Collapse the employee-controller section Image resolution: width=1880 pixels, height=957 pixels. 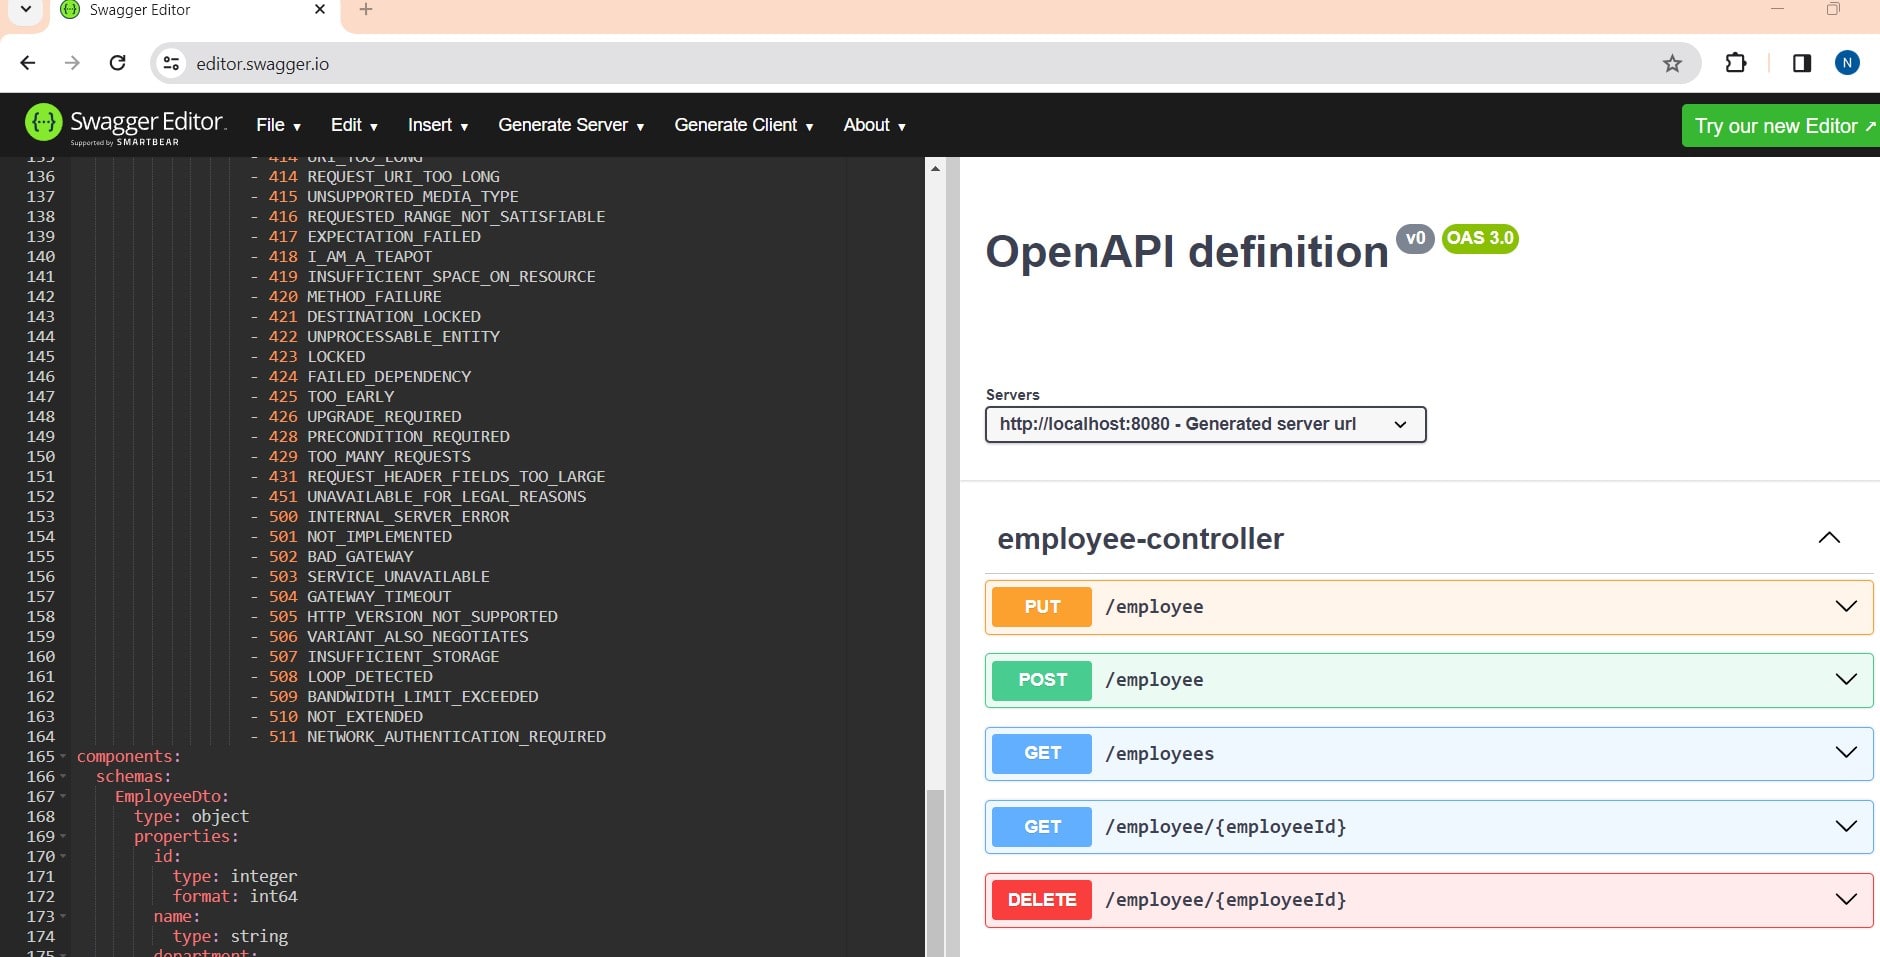pyautogui.click(x=1829, y=538)
